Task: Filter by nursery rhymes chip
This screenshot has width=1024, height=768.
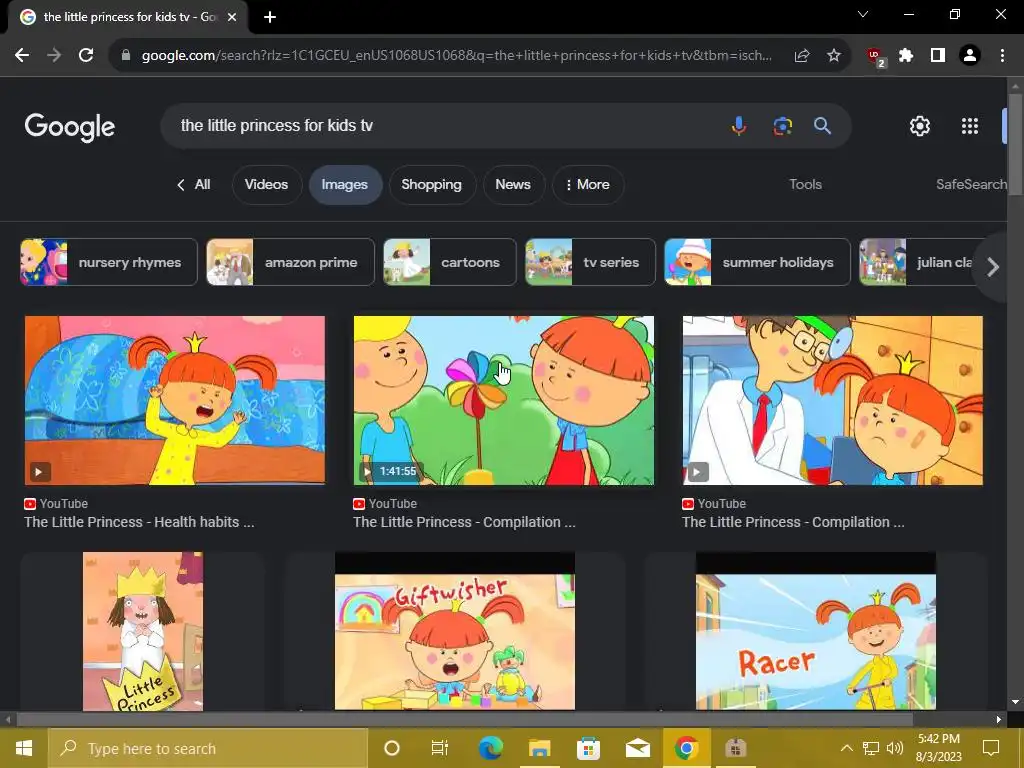Action: (108, 263)
